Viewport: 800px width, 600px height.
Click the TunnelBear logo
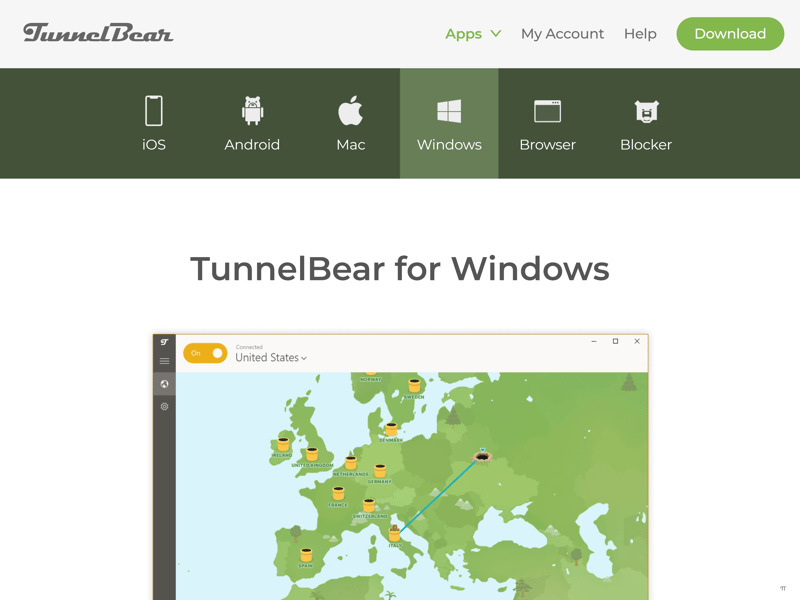(98, 33)
